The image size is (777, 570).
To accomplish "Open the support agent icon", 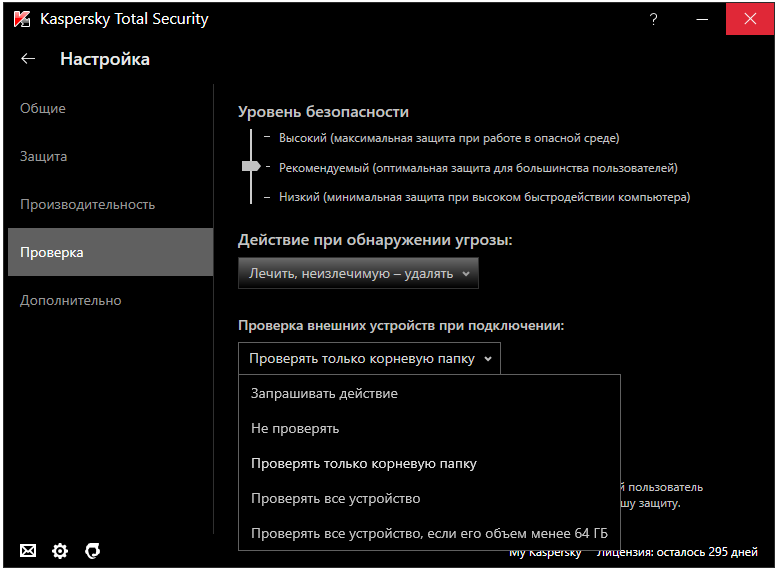I will [93, 551].
